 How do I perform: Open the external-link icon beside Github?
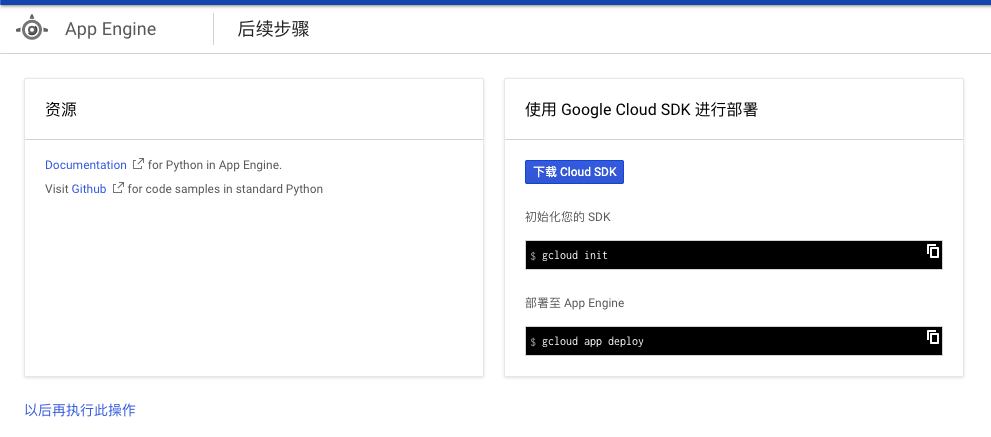pos(118,188)
